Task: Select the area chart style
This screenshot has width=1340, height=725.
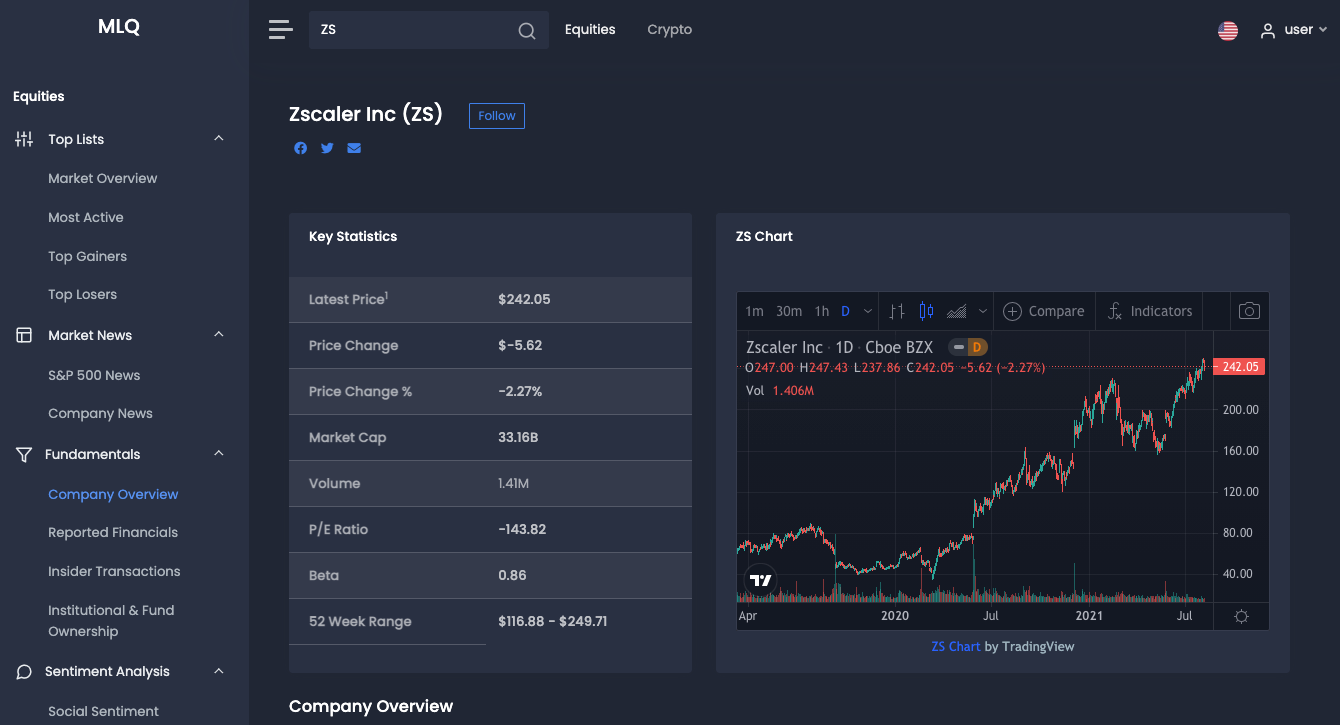Action: (x=956, y=311)
